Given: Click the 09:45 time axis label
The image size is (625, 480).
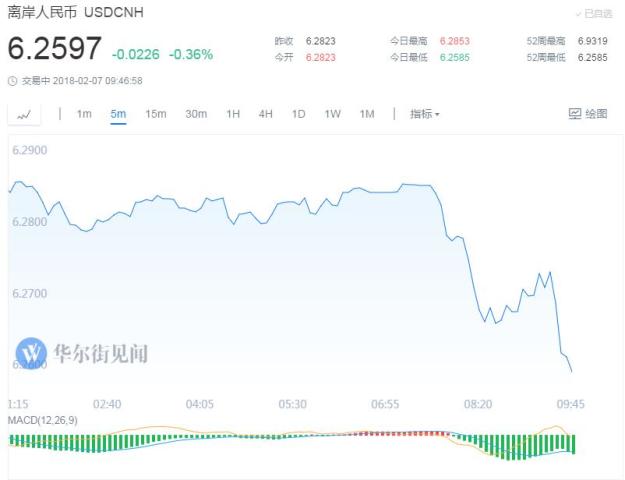Looking at the screenshot, I should (570, 404).
